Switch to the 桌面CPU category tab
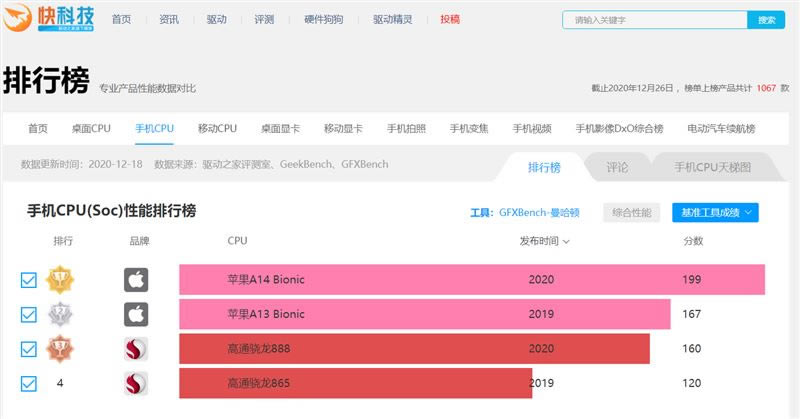 tap(91, 129)
